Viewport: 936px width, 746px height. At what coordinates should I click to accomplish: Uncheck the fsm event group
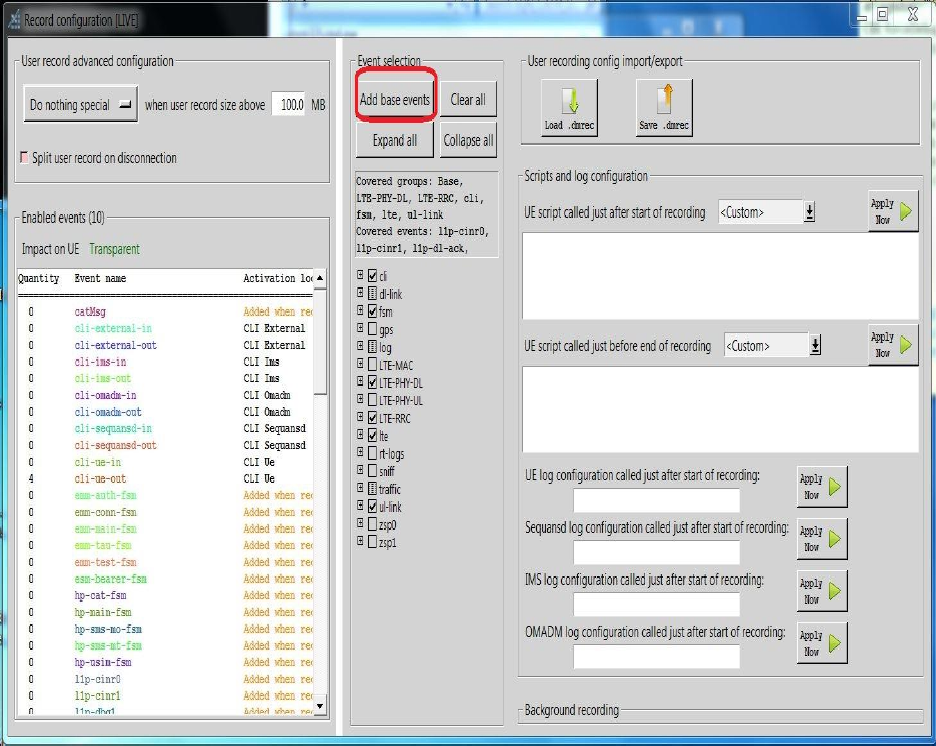(x=372, y=311)
